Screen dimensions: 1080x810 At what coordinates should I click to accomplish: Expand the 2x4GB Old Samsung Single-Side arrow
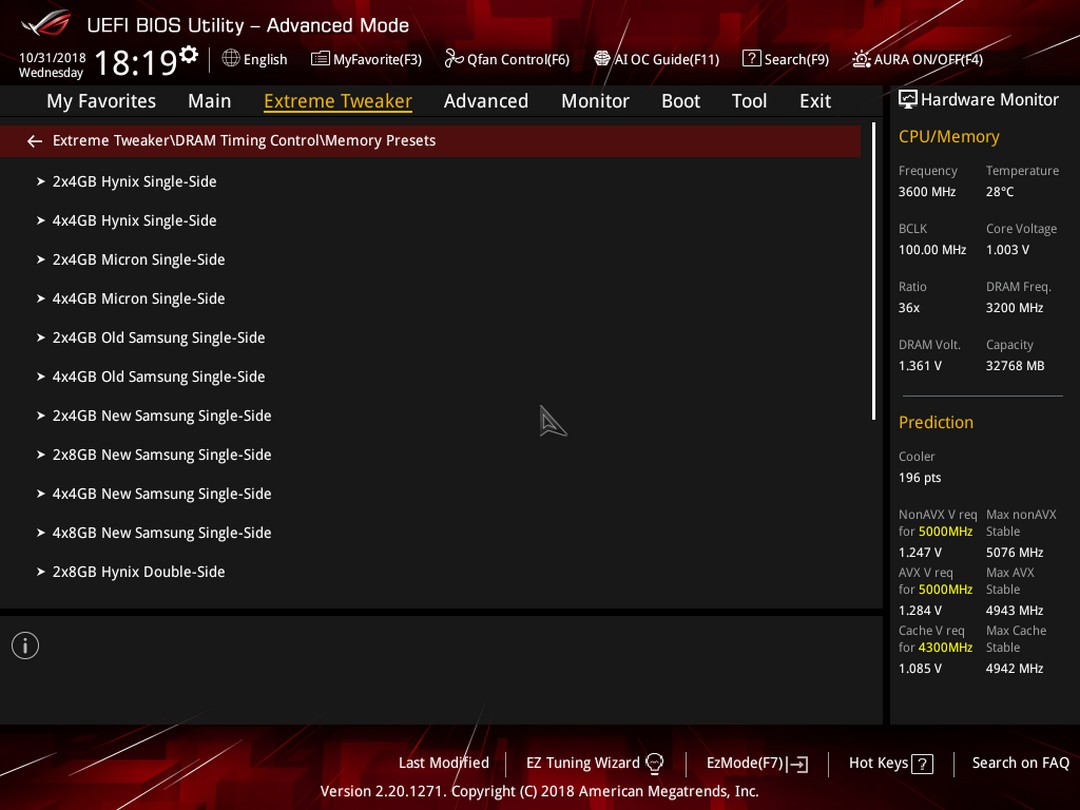coord(41,338)
